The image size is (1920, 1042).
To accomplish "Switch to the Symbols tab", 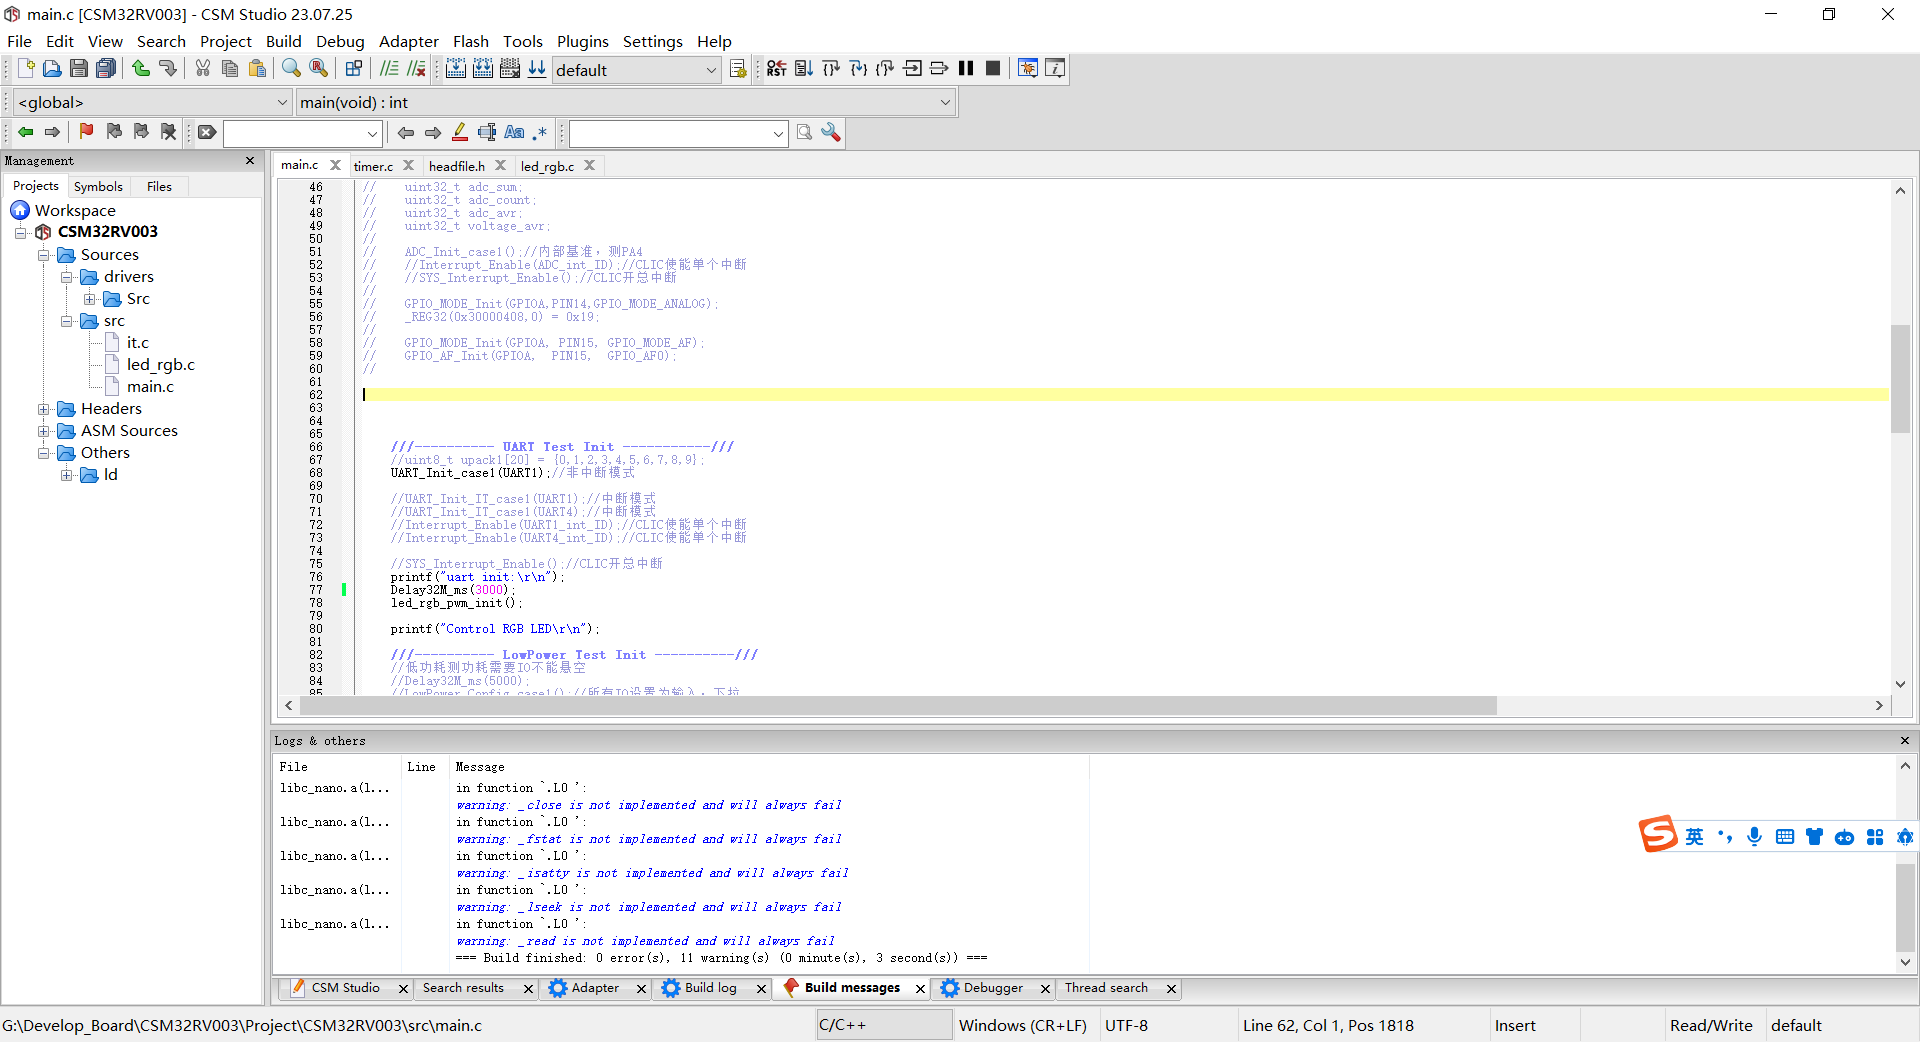I will point(98,186).
